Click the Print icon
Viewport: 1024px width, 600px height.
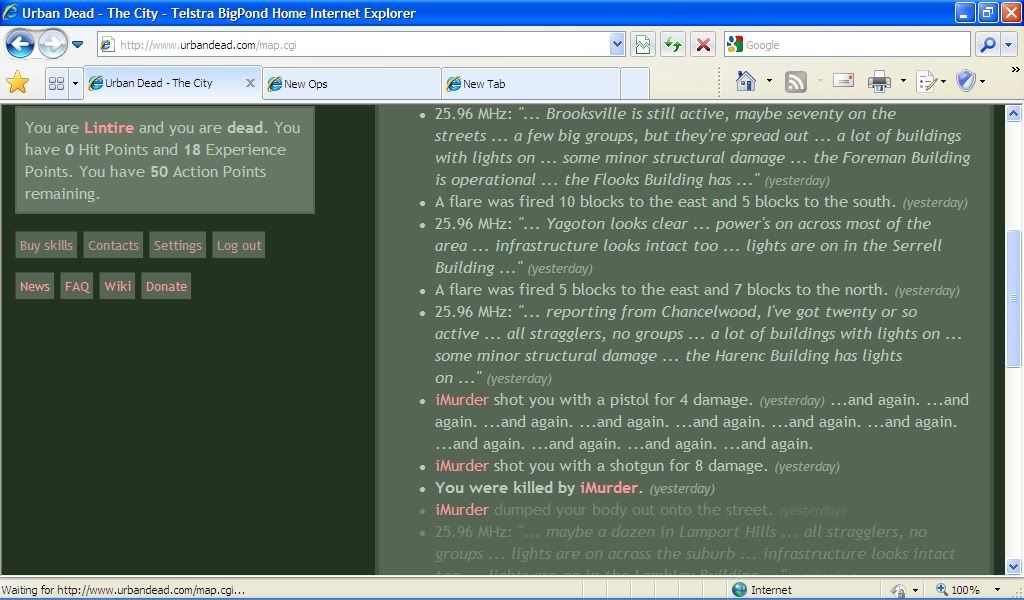(879, 82)
